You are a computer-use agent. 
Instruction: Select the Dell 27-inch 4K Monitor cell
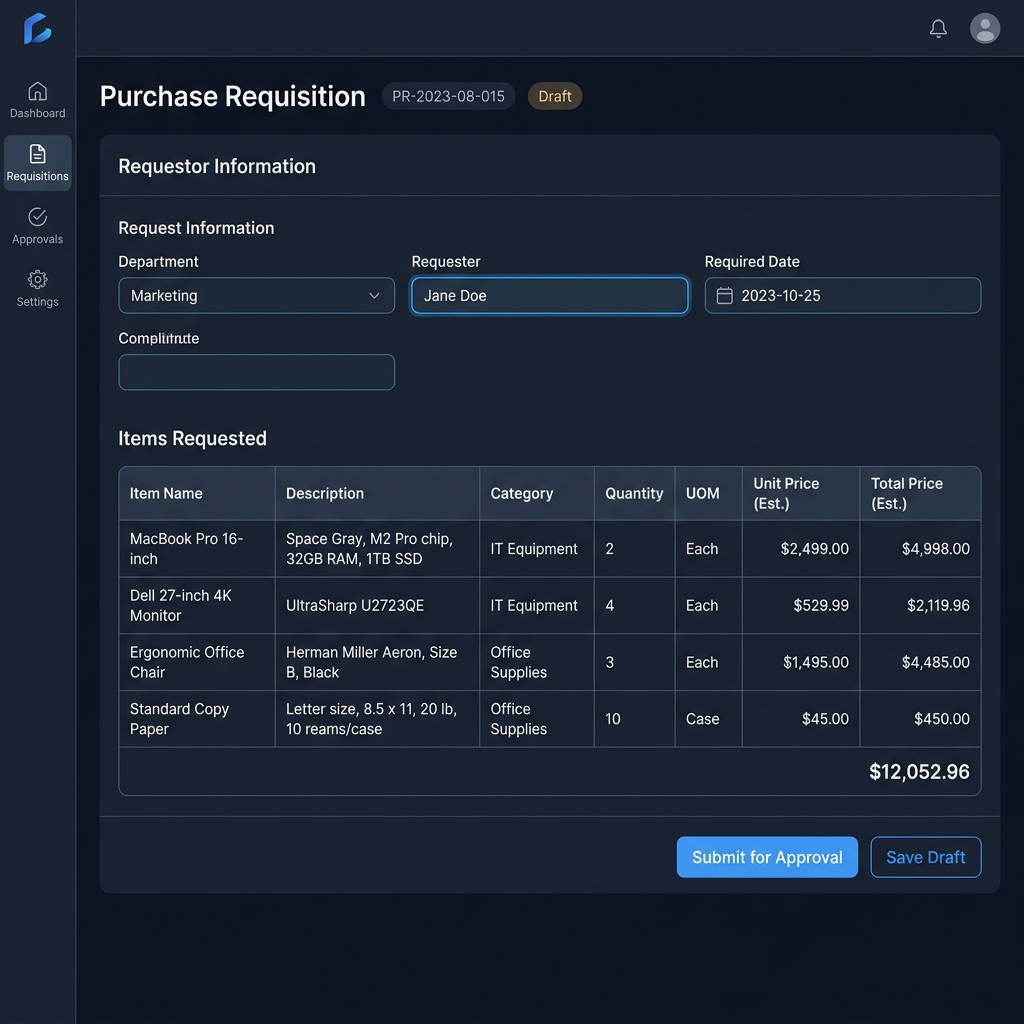click(197, 605)
